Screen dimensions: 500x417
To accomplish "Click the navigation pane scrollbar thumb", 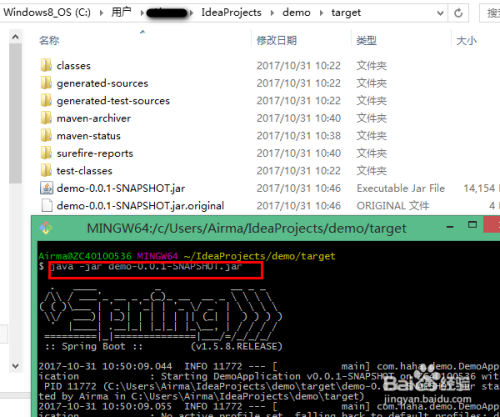I will [x=15, y=113].
